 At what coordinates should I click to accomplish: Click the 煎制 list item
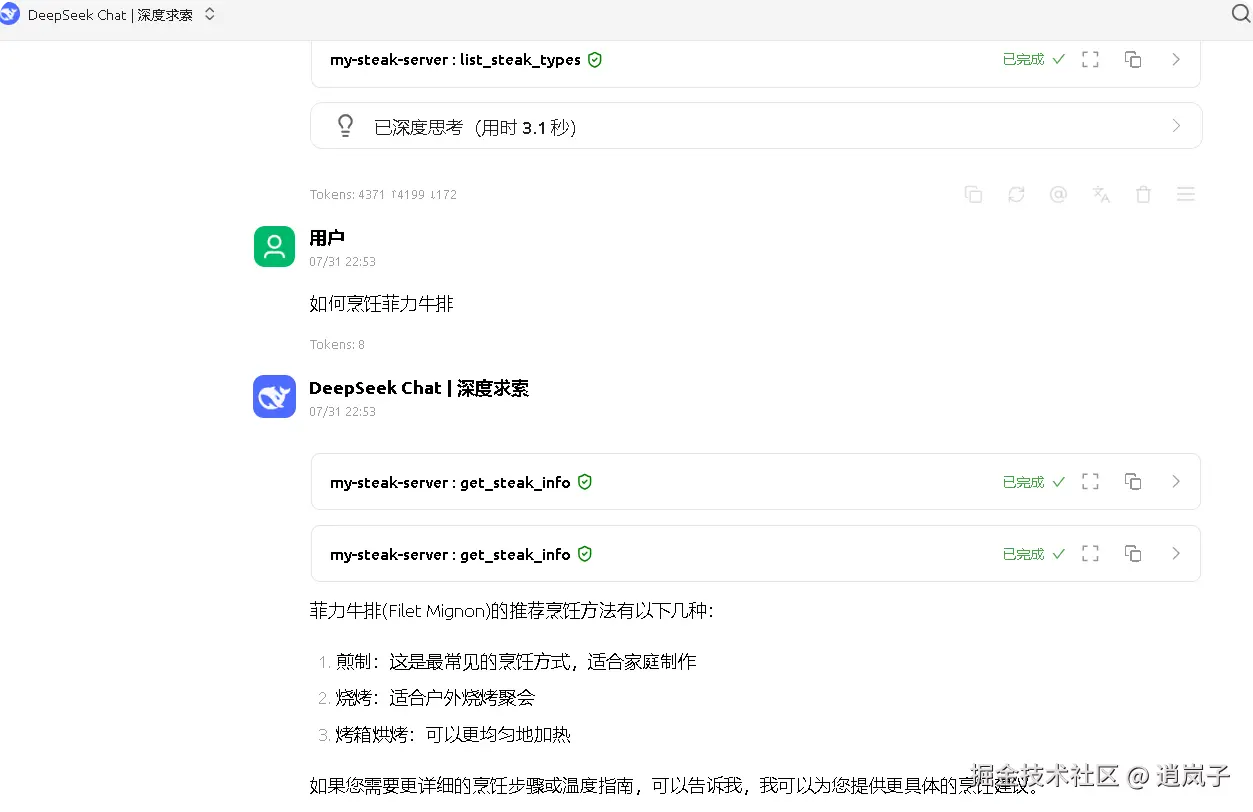[516, 662]
